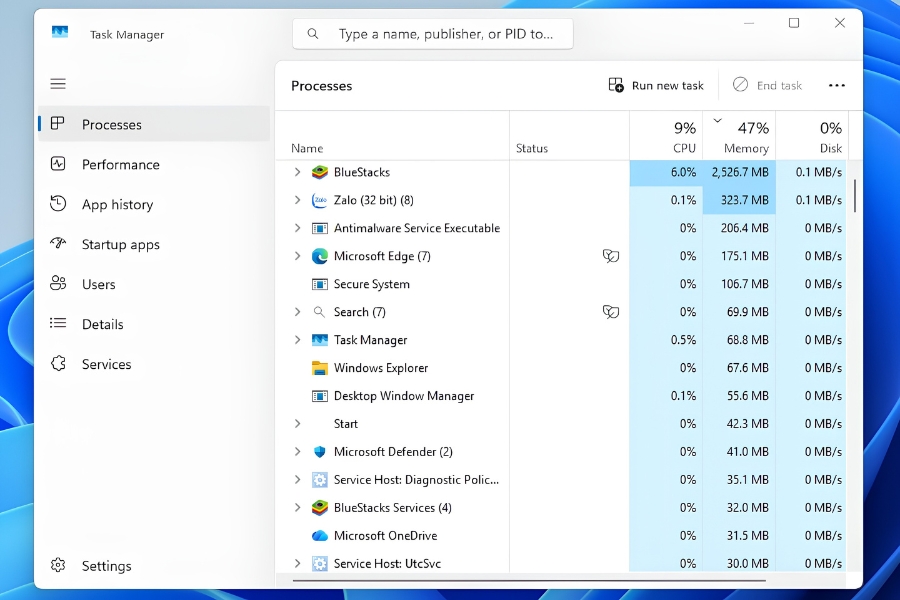900x600 pixels.
Task: Click the Users people icon
Action: tap(58, 283)
